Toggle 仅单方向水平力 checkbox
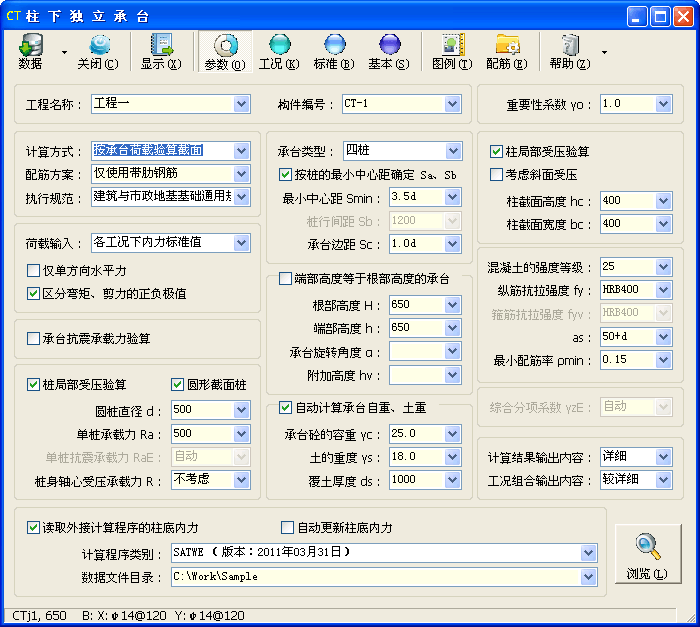The image size is (700, 627). [34, 271]
